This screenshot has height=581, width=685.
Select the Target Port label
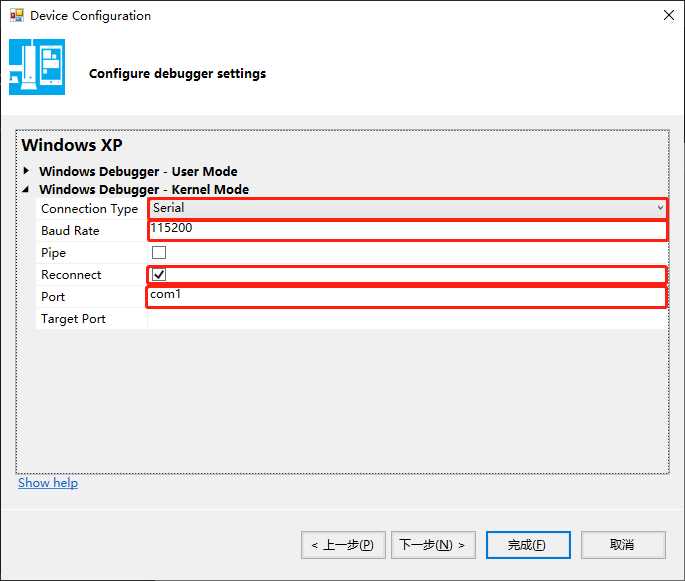[x=73, y=319]
